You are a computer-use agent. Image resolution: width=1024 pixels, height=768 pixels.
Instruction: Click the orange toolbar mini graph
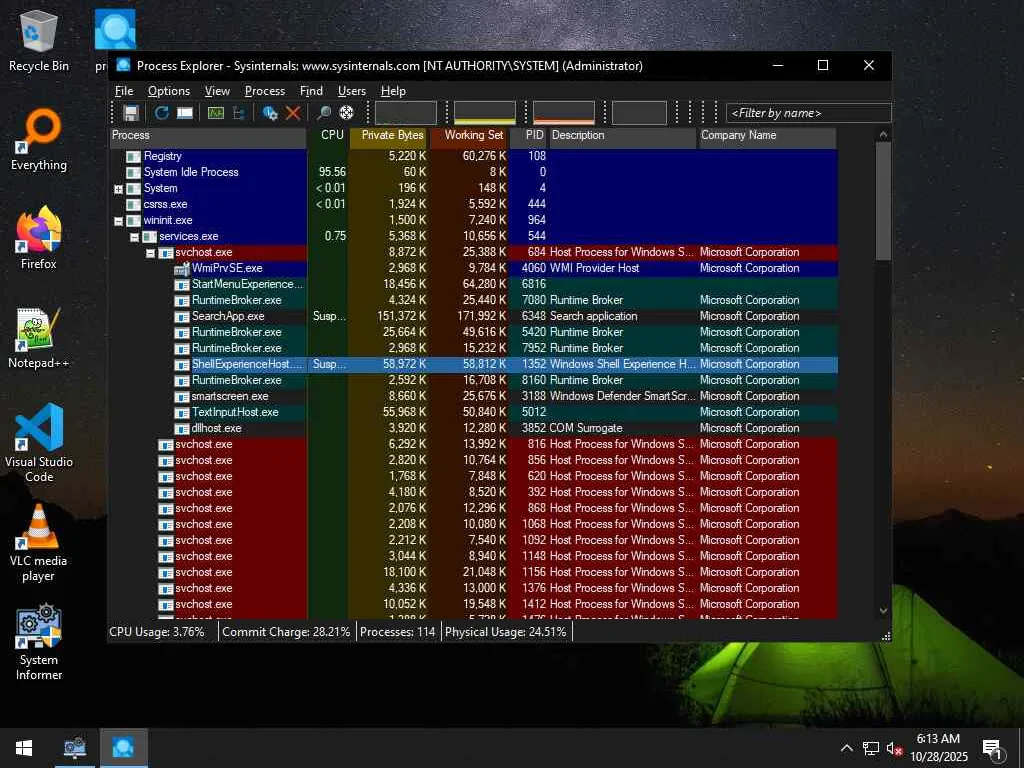[564, 113]
